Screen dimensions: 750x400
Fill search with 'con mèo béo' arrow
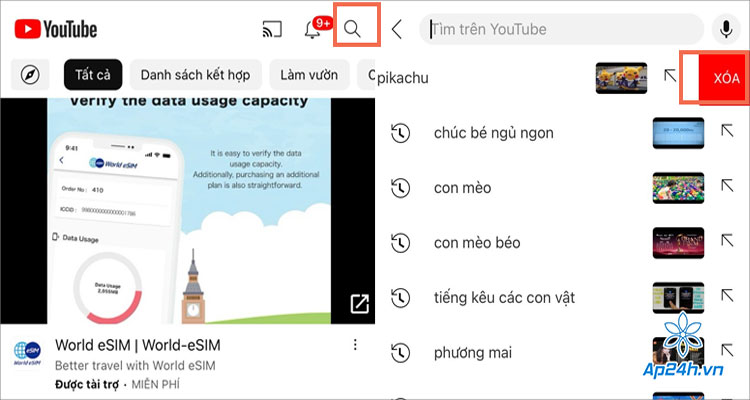[727, 240]
